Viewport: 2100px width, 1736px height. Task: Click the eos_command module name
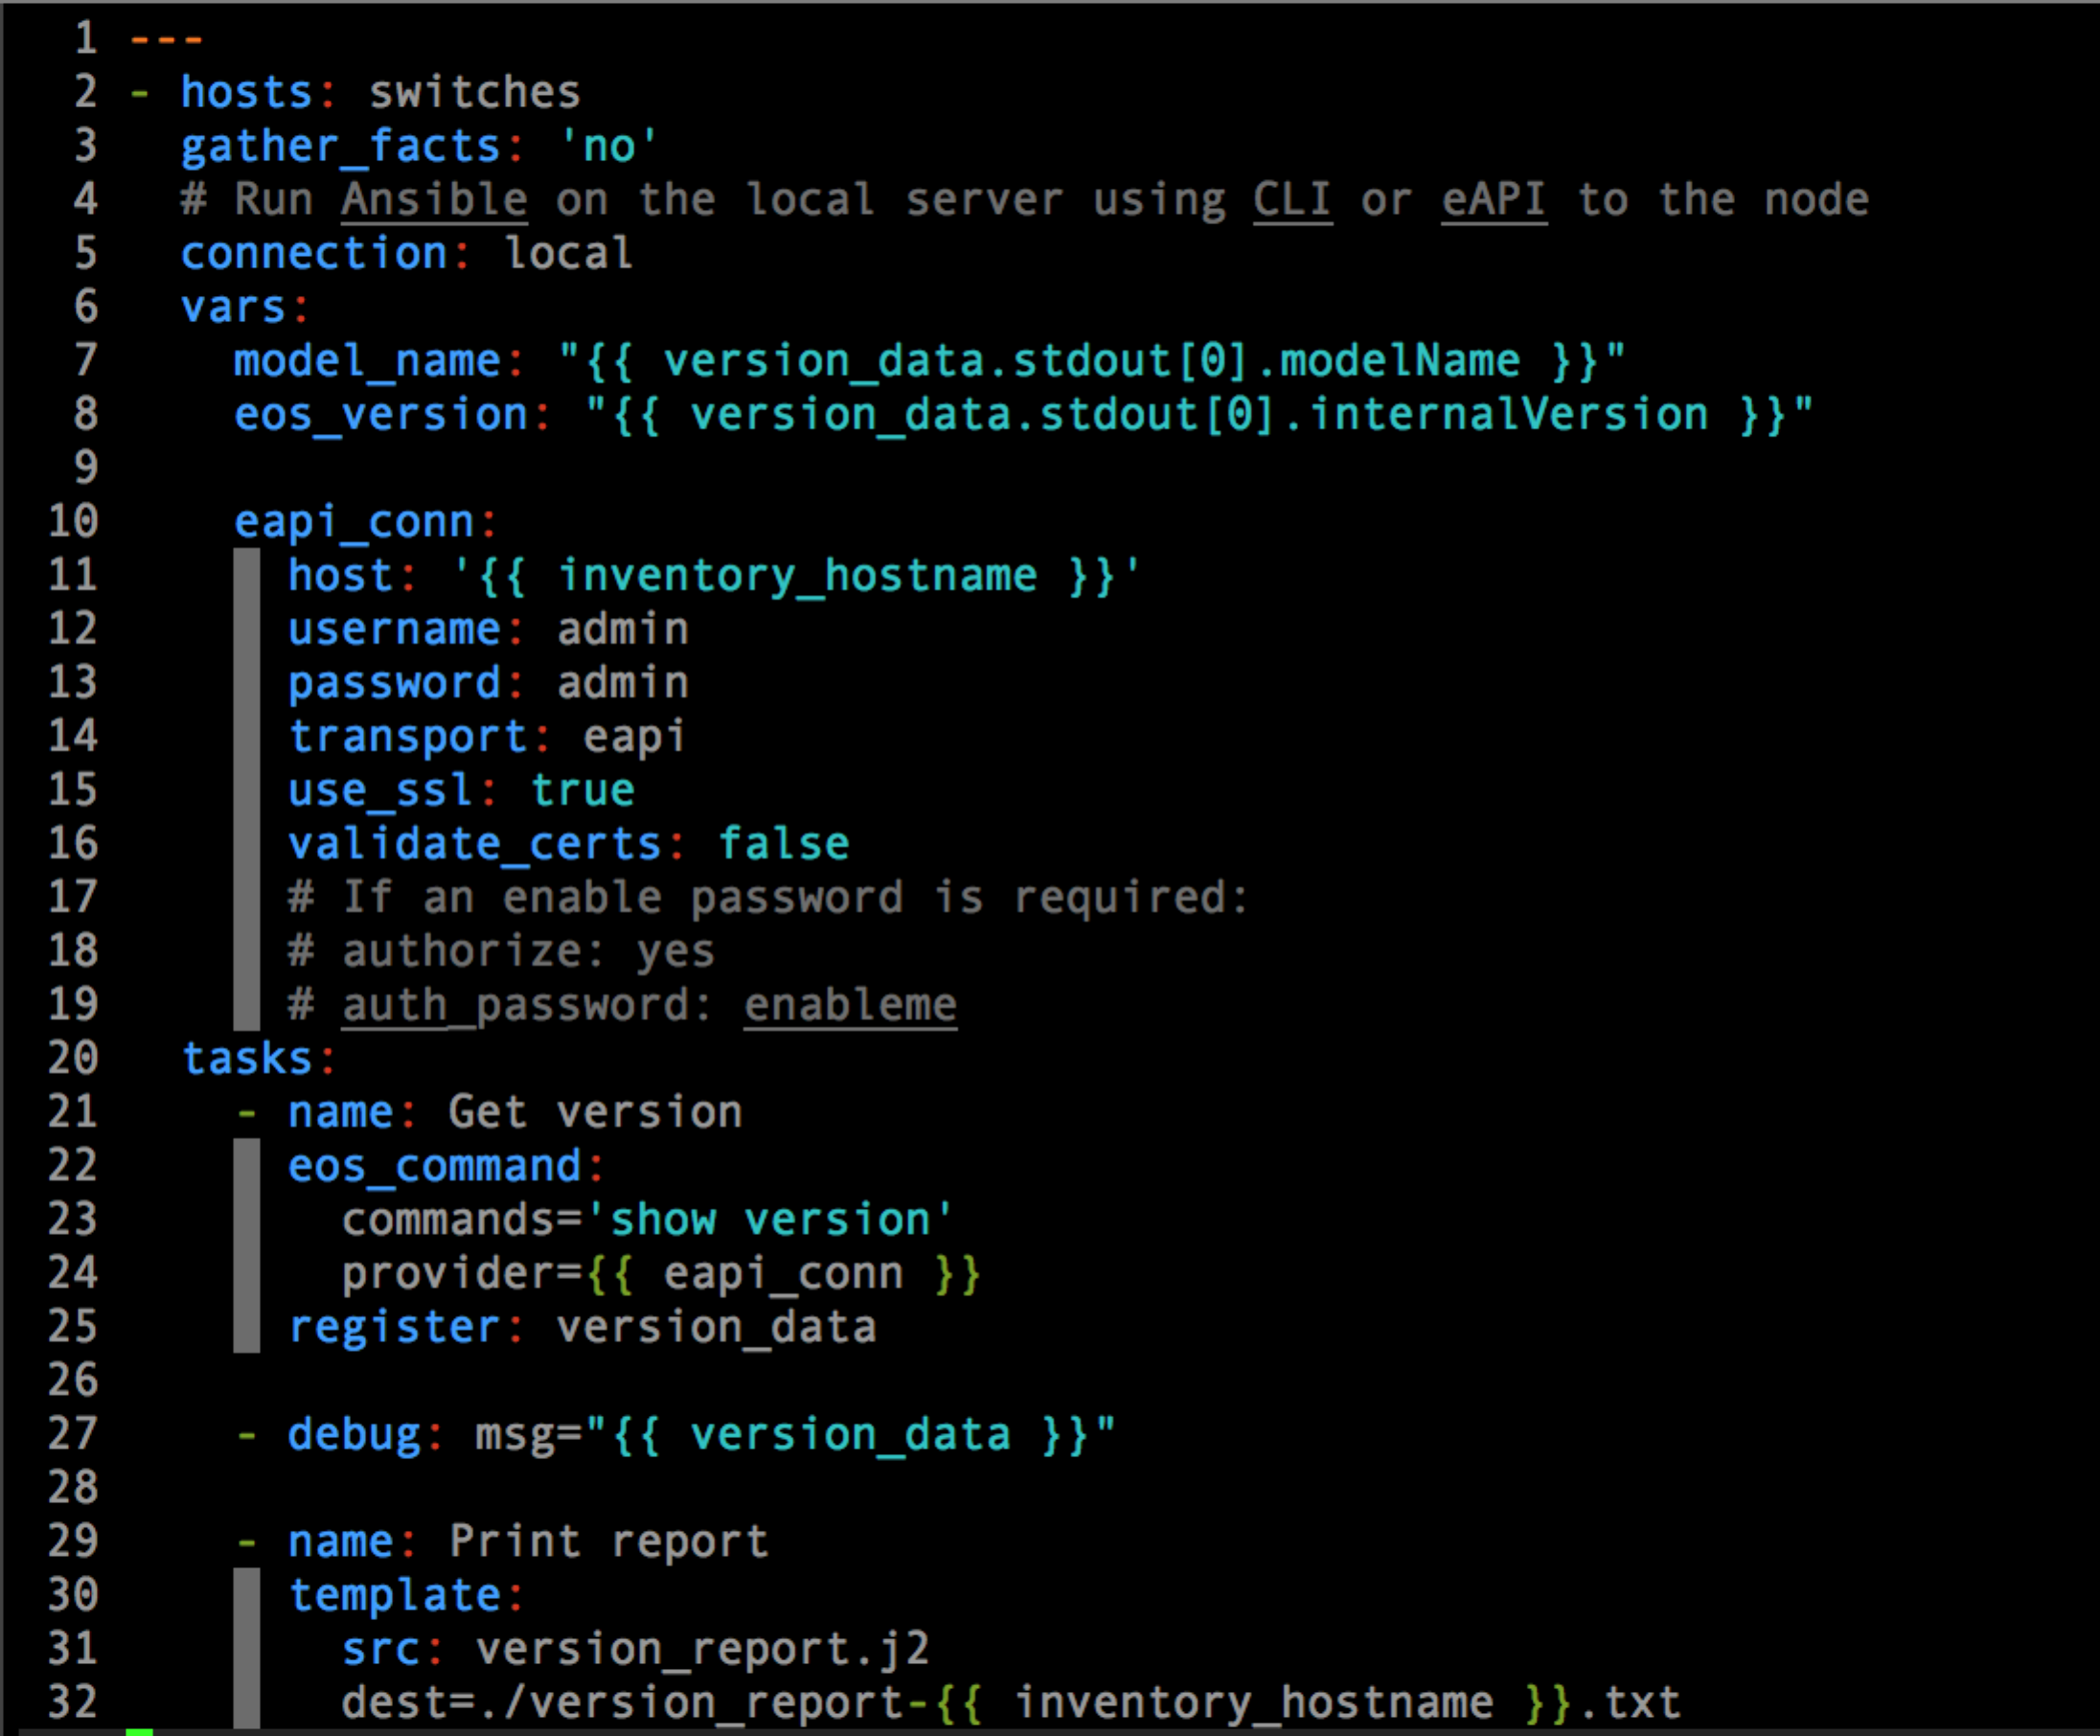[x=434, y=1166]
